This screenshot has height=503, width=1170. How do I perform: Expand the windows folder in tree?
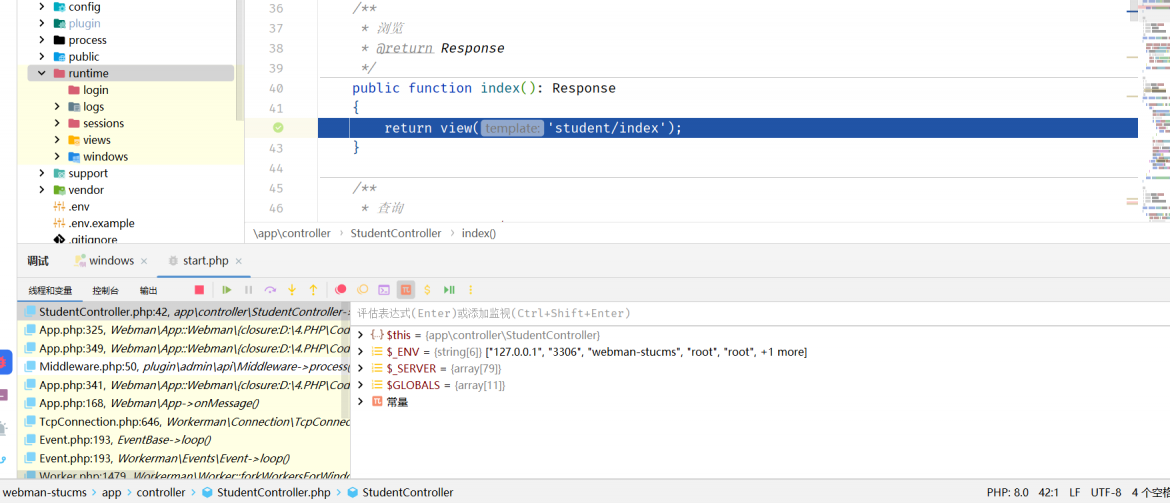tap(57, 157)
